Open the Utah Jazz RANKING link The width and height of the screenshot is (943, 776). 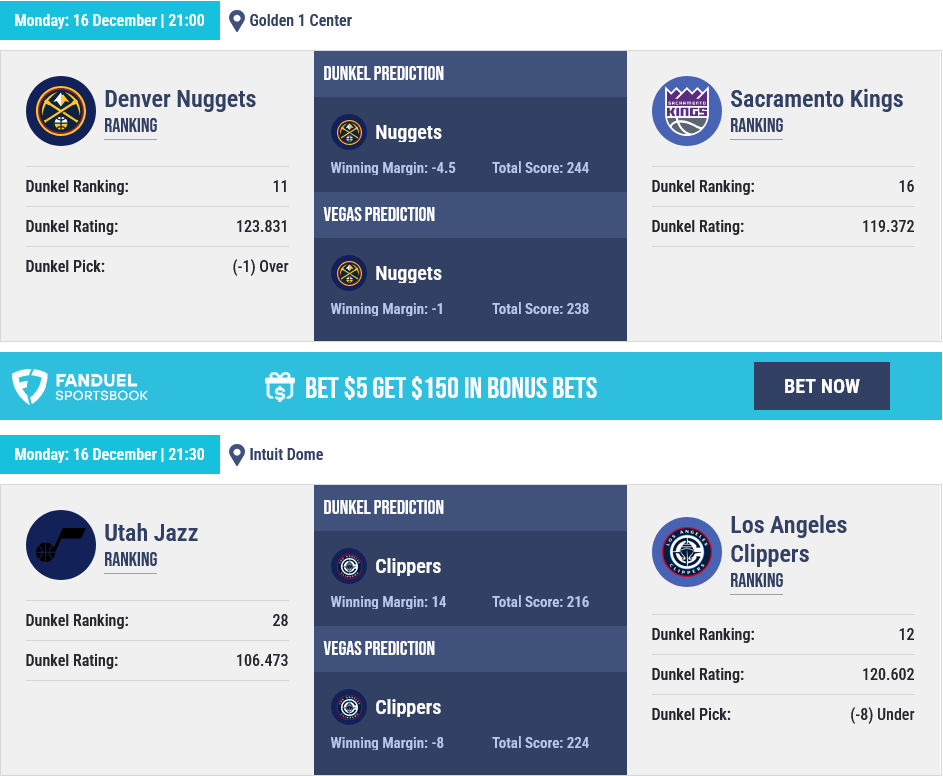point(131,559)
